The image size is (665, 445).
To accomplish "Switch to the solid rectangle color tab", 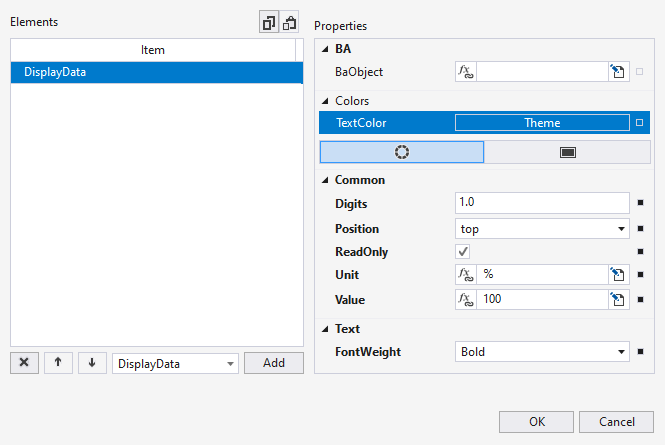I will click(567, 152).
